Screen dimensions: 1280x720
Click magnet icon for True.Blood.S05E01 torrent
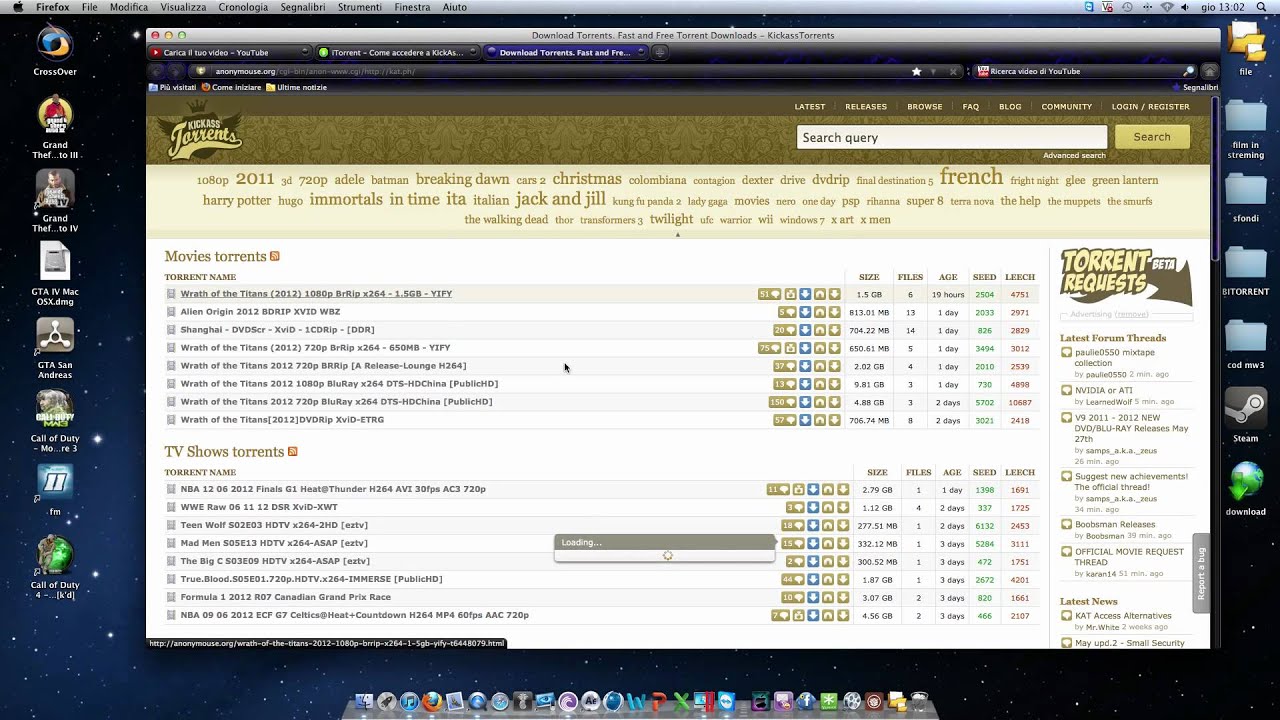[828, 579]
